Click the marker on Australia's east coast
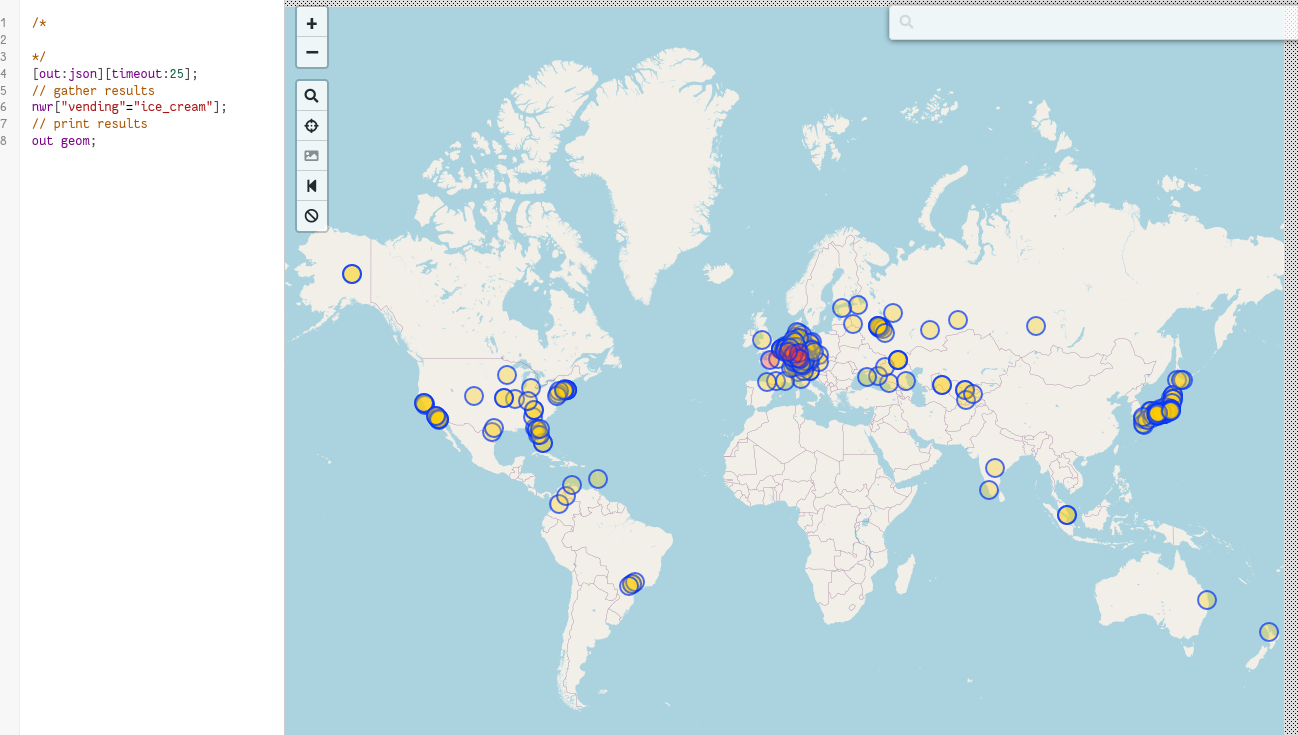This screenshot has height=735, width=1298. click(1207, 600)
